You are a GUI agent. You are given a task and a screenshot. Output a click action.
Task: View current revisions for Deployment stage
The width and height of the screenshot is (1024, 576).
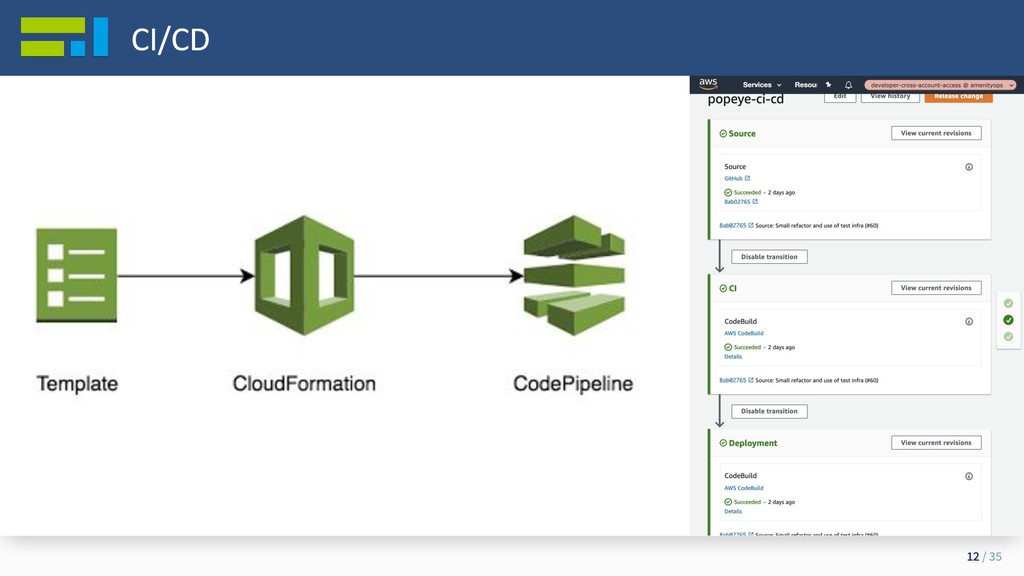tap(936, 443)
